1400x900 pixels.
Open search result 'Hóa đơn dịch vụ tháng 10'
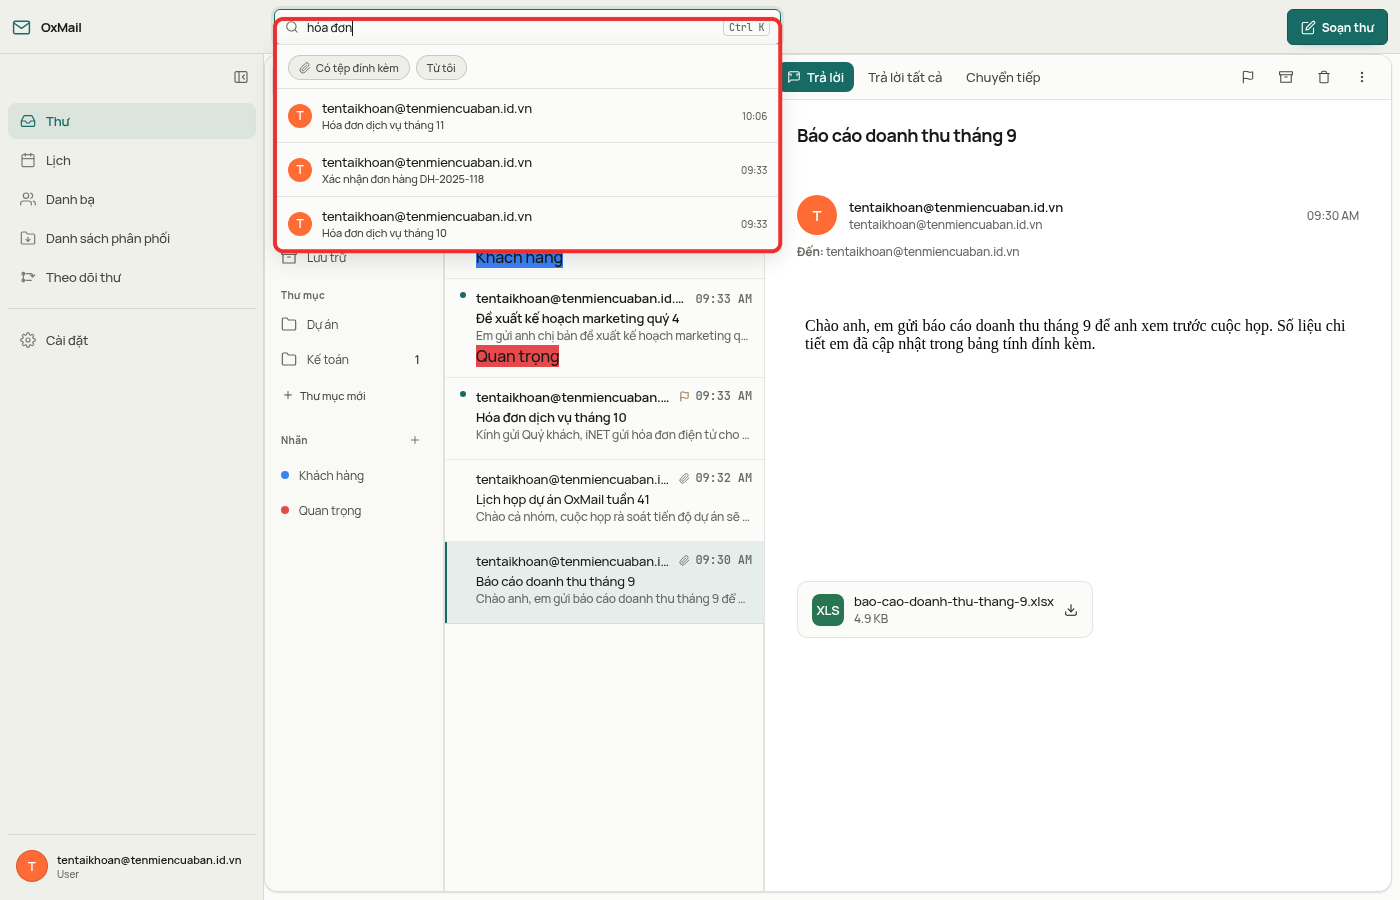click(x=528, y=224)
